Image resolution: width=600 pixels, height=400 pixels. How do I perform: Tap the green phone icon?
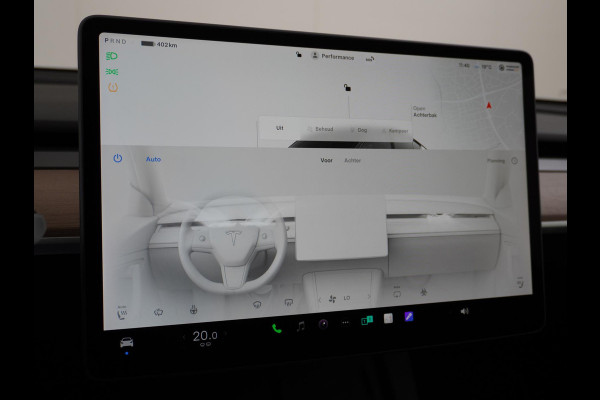click(x=276, y=326)
